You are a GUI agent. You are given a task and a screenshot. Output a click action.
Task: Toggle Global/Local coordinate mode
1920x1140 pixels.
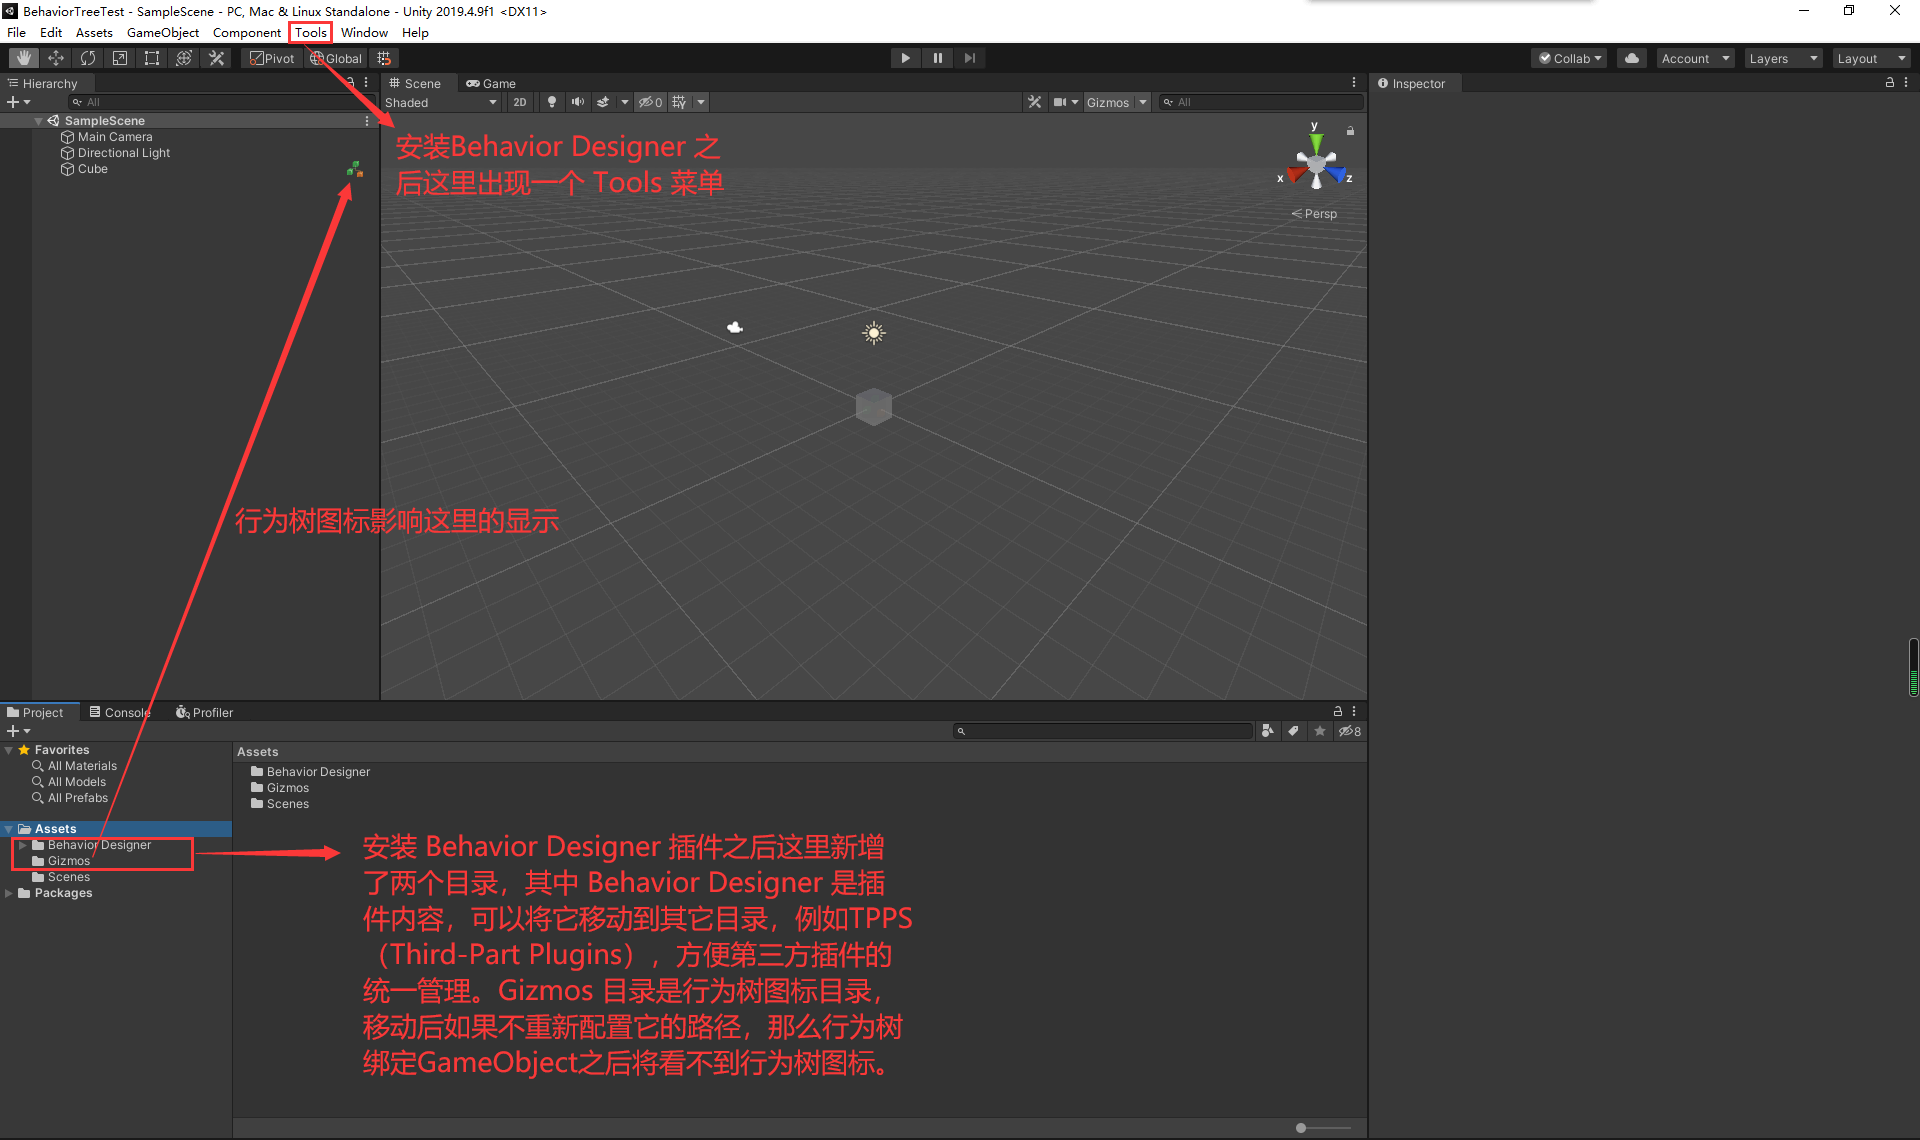[336, 57]
